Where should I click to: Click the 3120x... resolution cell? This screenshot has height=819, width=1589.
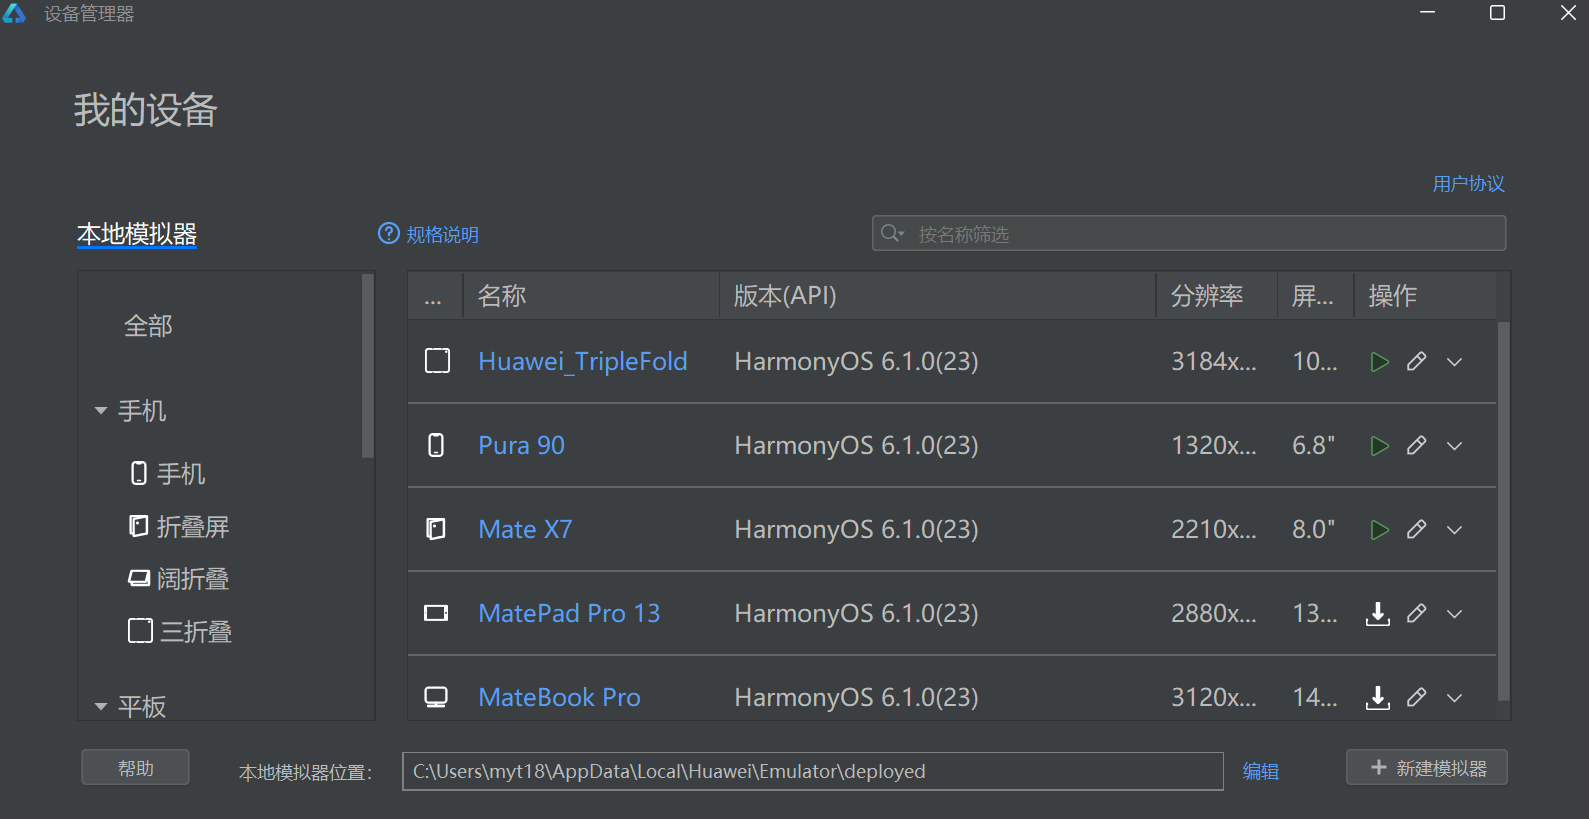(x=1214, y=697)
